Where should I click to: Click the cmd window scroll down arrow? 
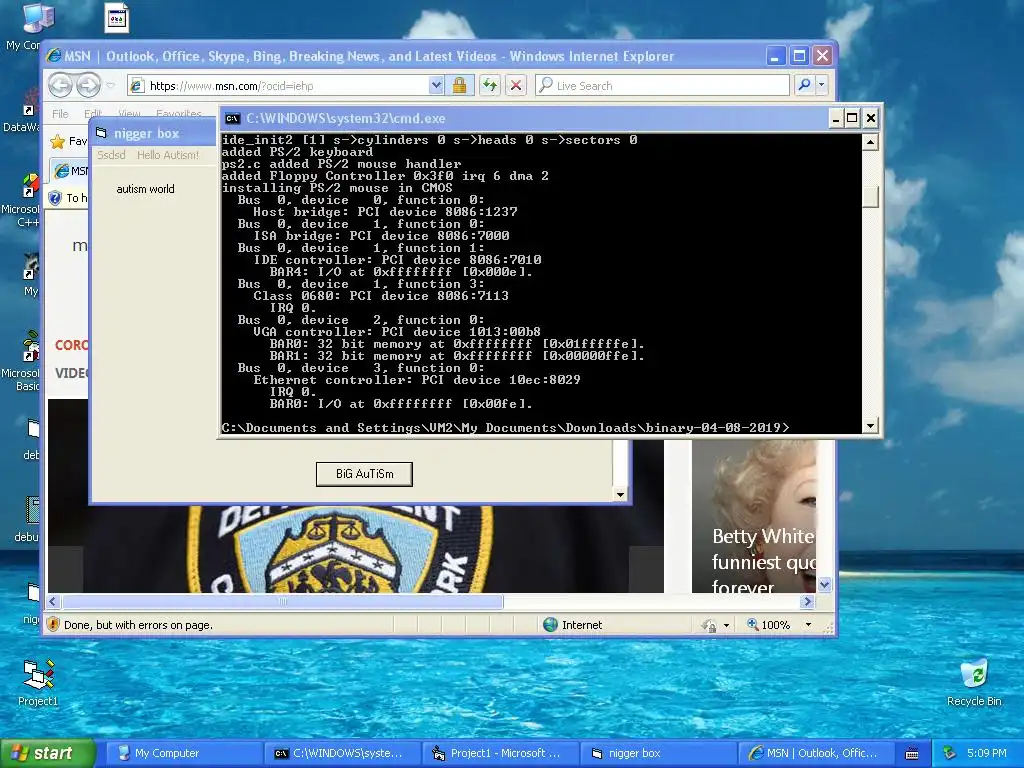(870, 426)
